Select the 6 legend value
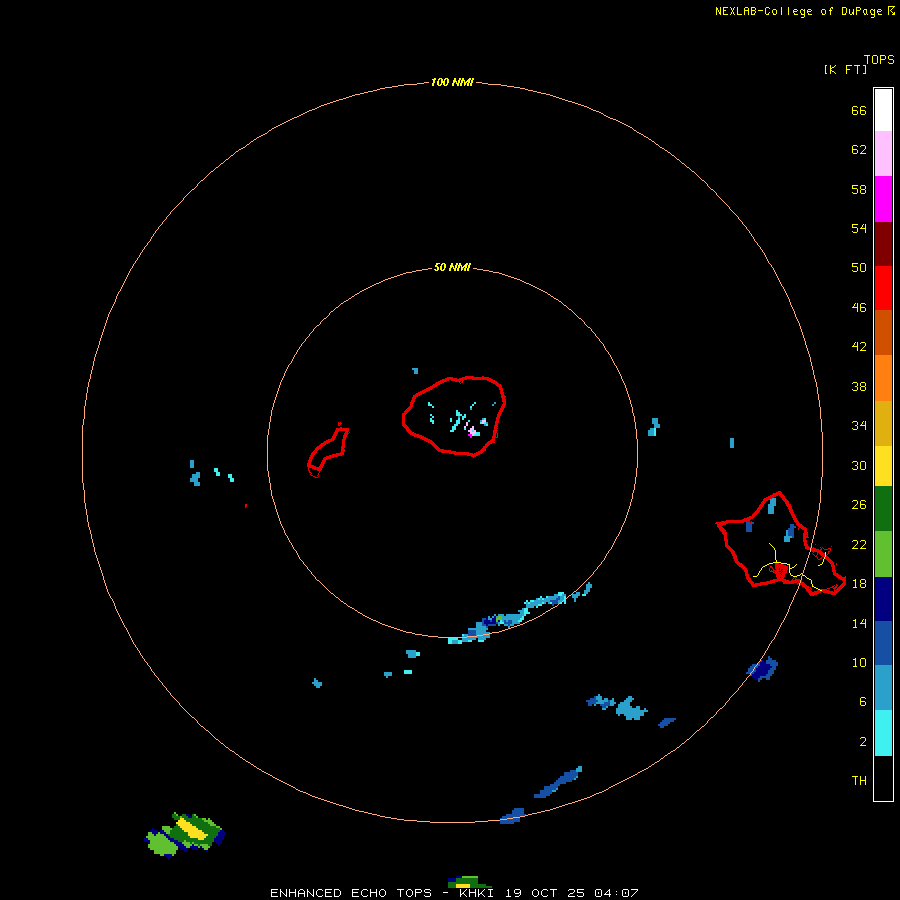The width and height of the screenshot is (900, 900). 863,702
